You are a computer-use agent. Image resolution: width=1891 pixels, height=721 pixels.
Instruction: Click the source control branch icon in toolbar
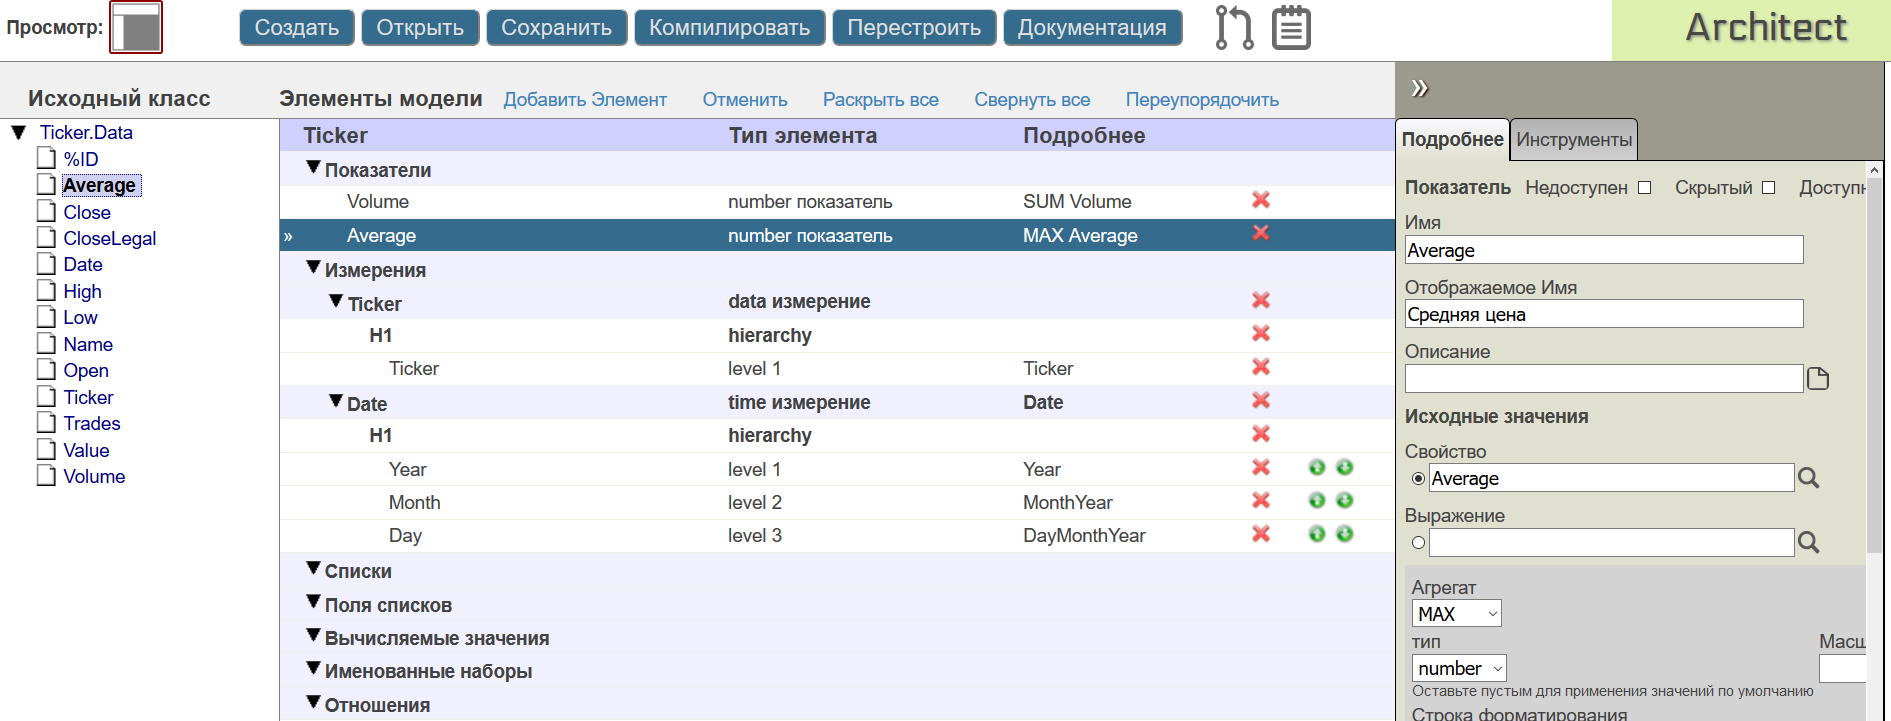(1234, 27)
